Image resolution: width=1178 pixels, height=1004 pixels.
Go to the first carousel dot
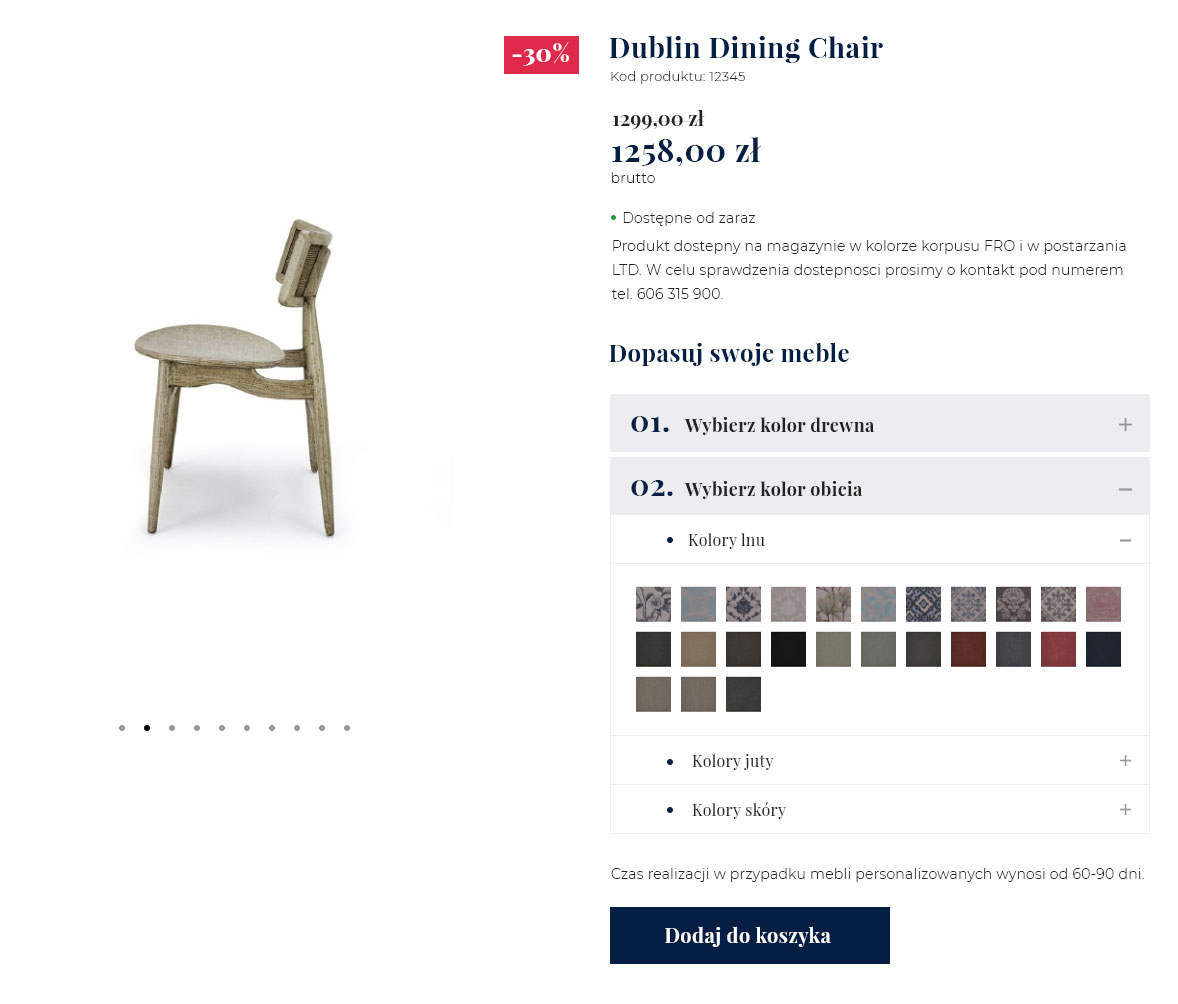pyautogui.click(x=122, y=728)
